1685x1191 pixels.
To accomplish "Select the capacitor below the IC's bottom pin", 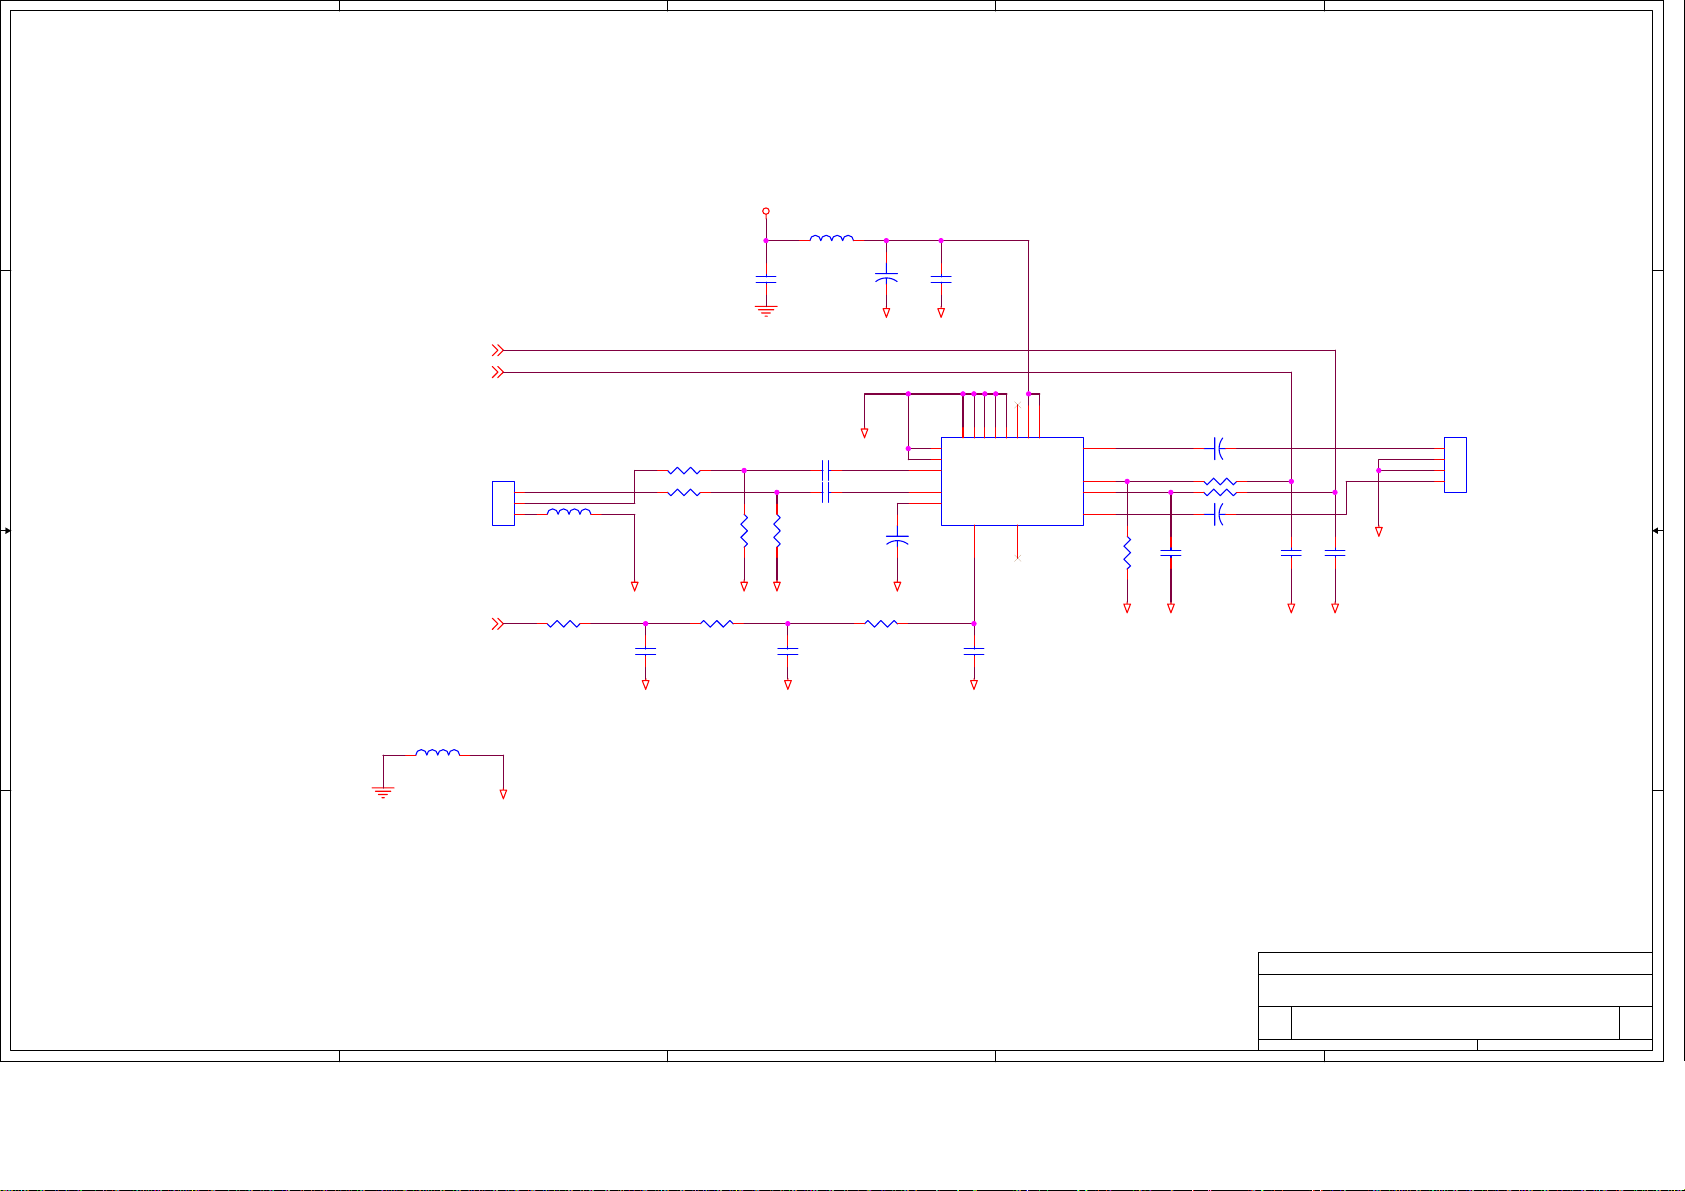I will coord(974,650).
